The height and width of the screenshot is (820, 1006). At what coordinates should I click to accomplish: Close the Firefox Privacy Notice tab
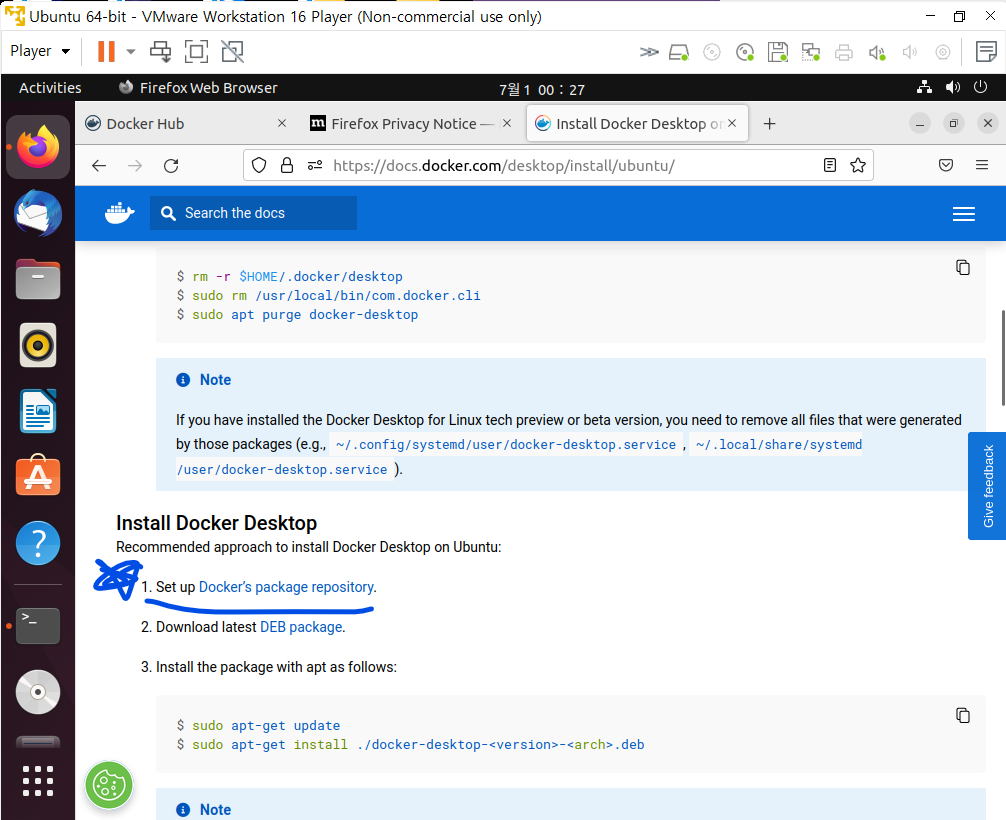[507, 123]
